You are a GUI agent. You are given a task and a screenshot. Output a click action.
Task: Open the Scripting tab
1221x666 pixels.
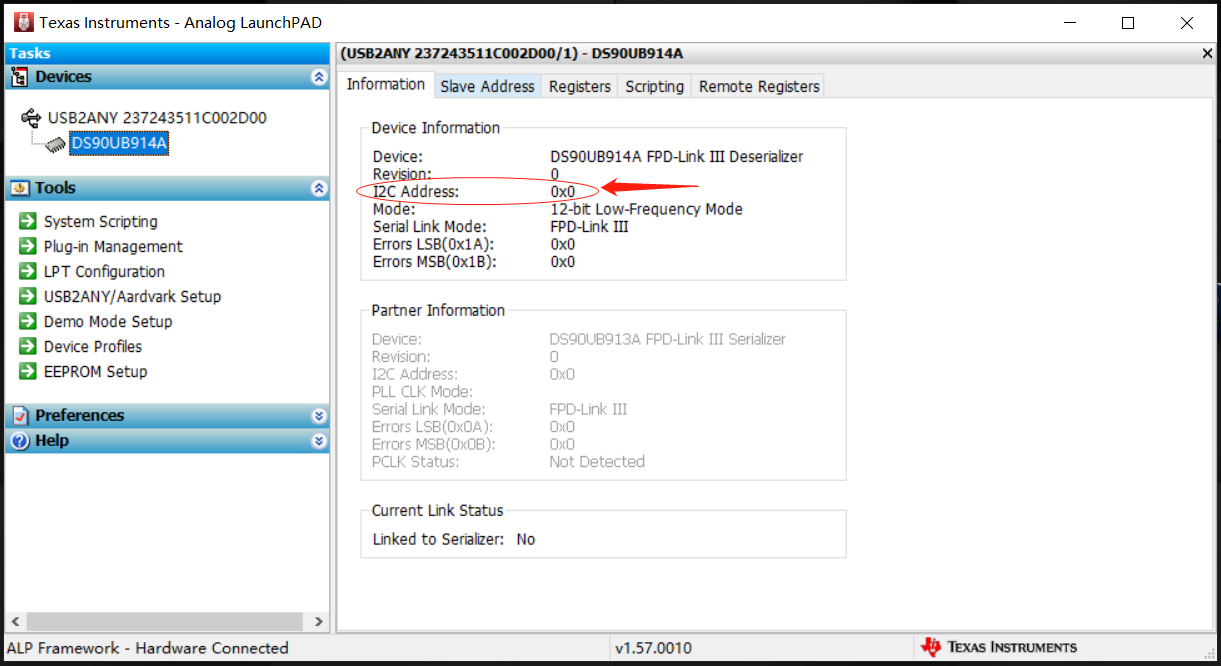(x=654, y=86)
